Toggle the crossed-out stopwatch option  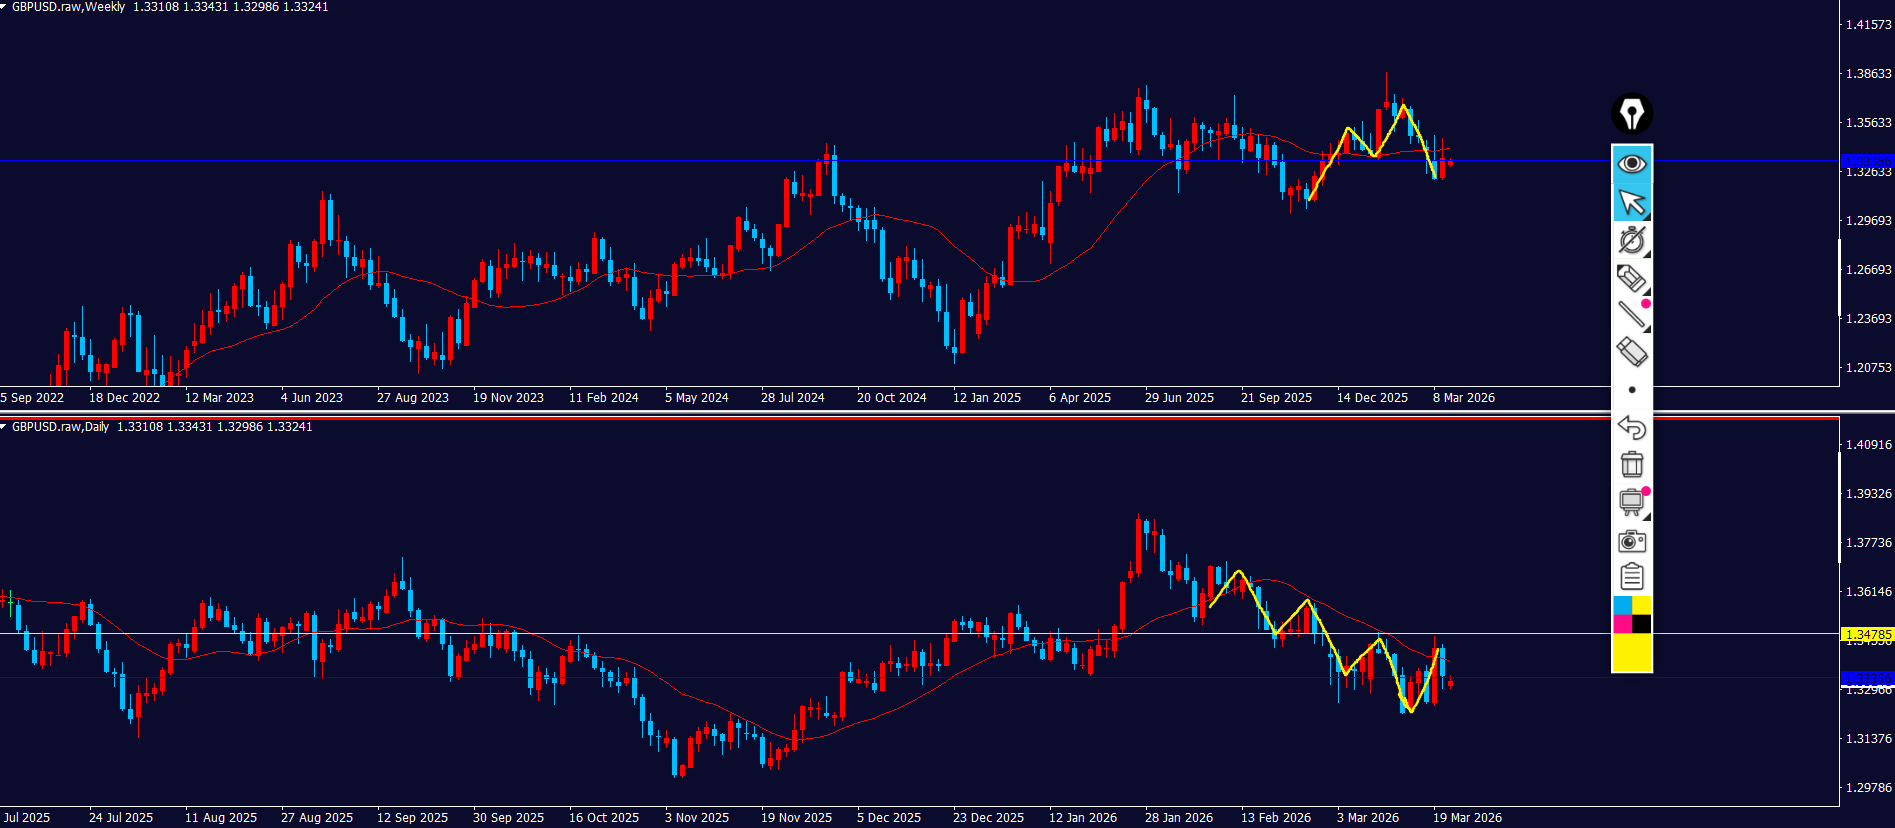pos(1631,240)
